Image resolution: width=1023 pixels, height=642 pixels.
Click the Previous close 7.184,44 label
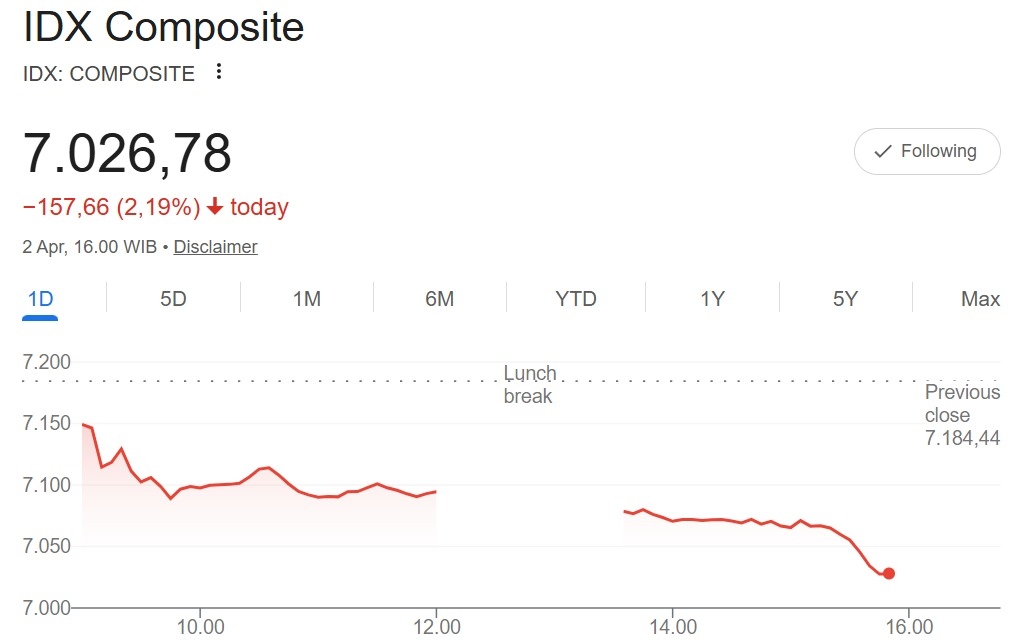(961, 415)
